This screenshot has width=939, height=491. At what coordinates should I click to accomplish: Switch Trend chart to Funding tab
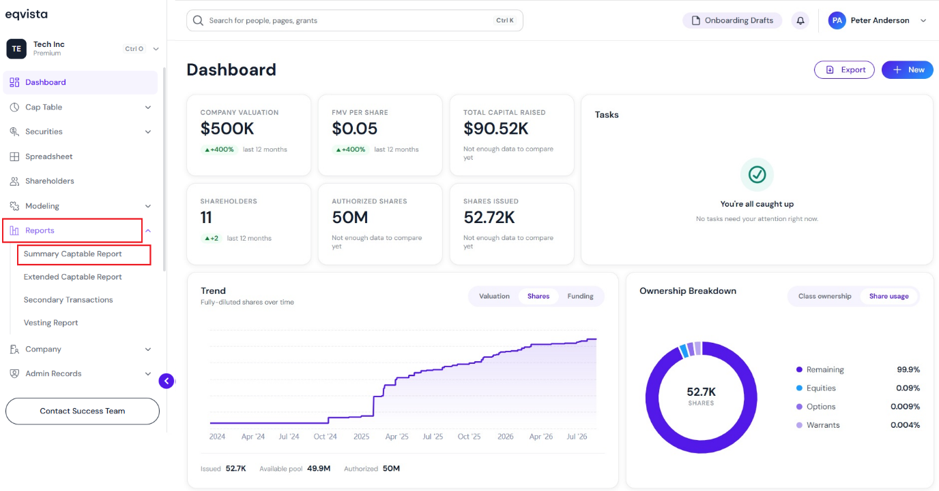(x=580, y=296)
